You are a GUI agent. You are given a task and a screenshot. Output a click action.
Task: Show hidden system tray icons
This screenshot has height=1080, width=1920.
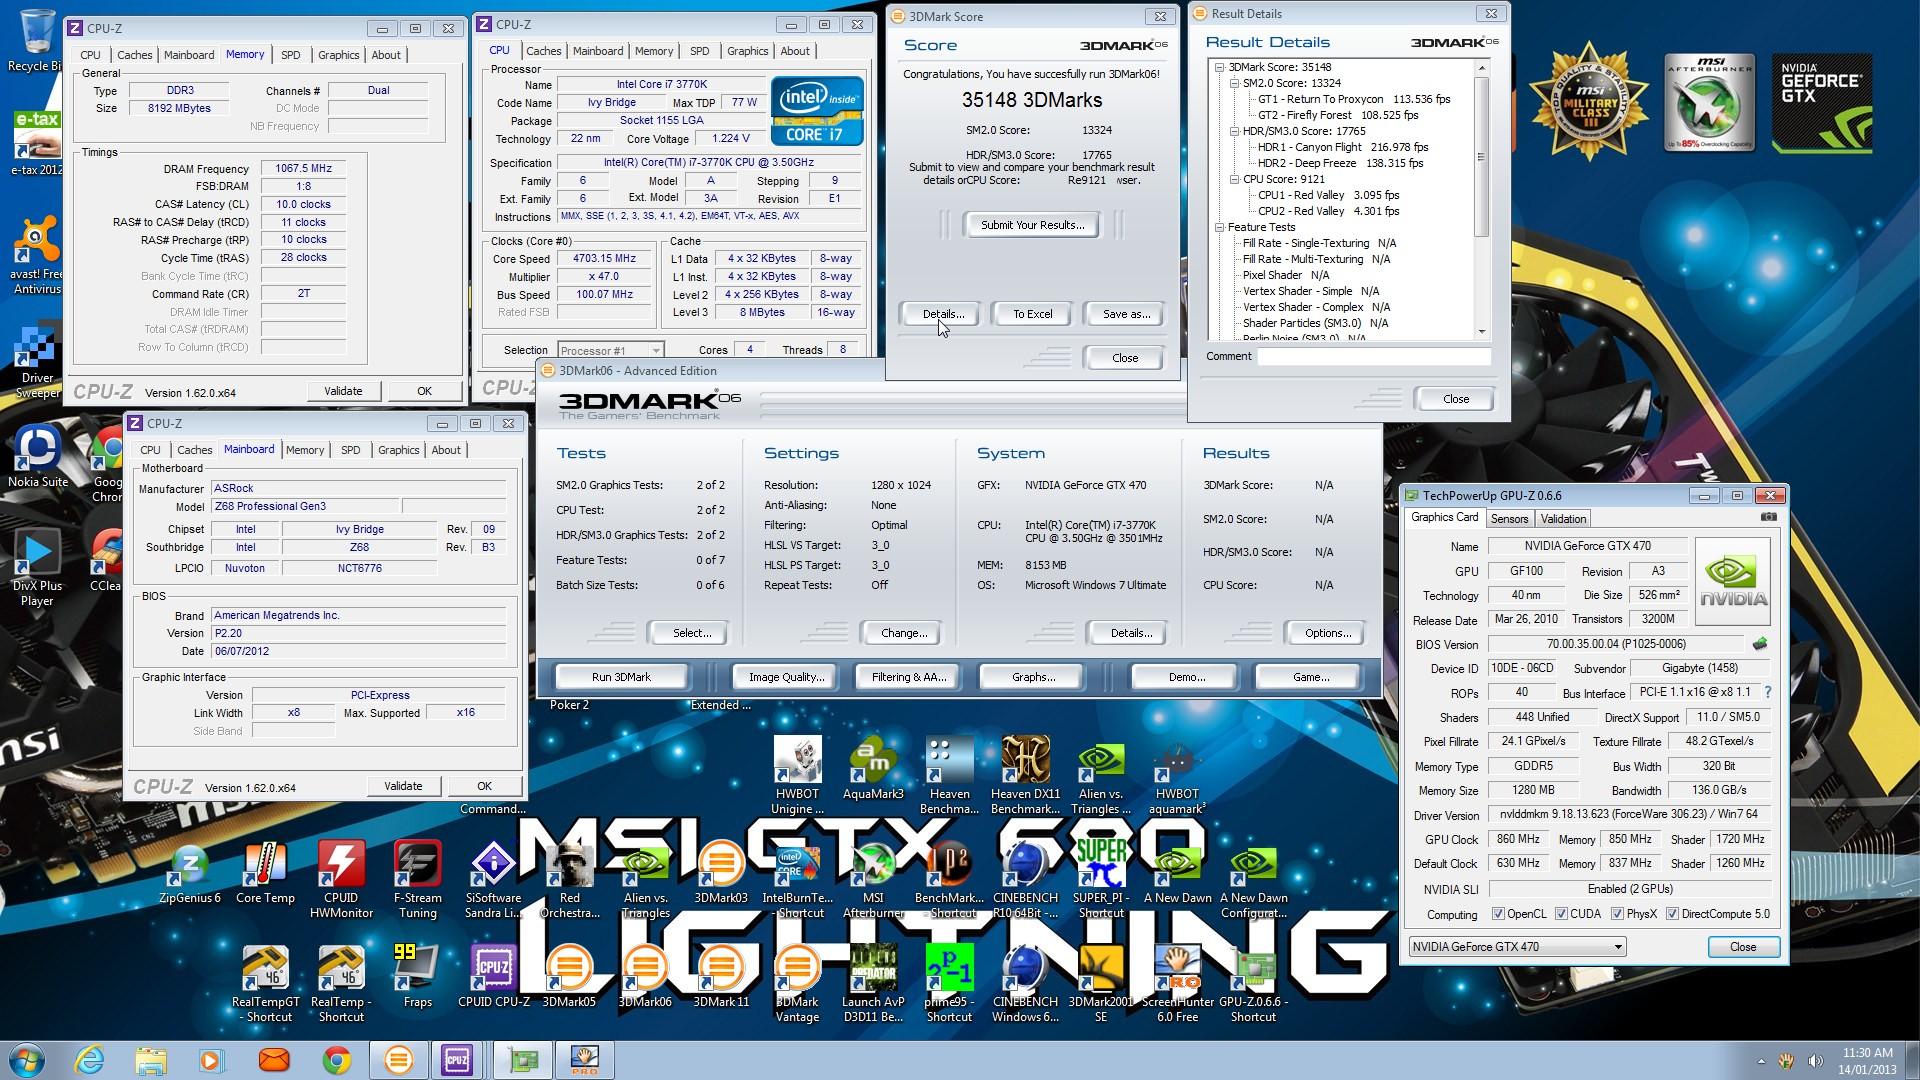tap(1761, 1061)
